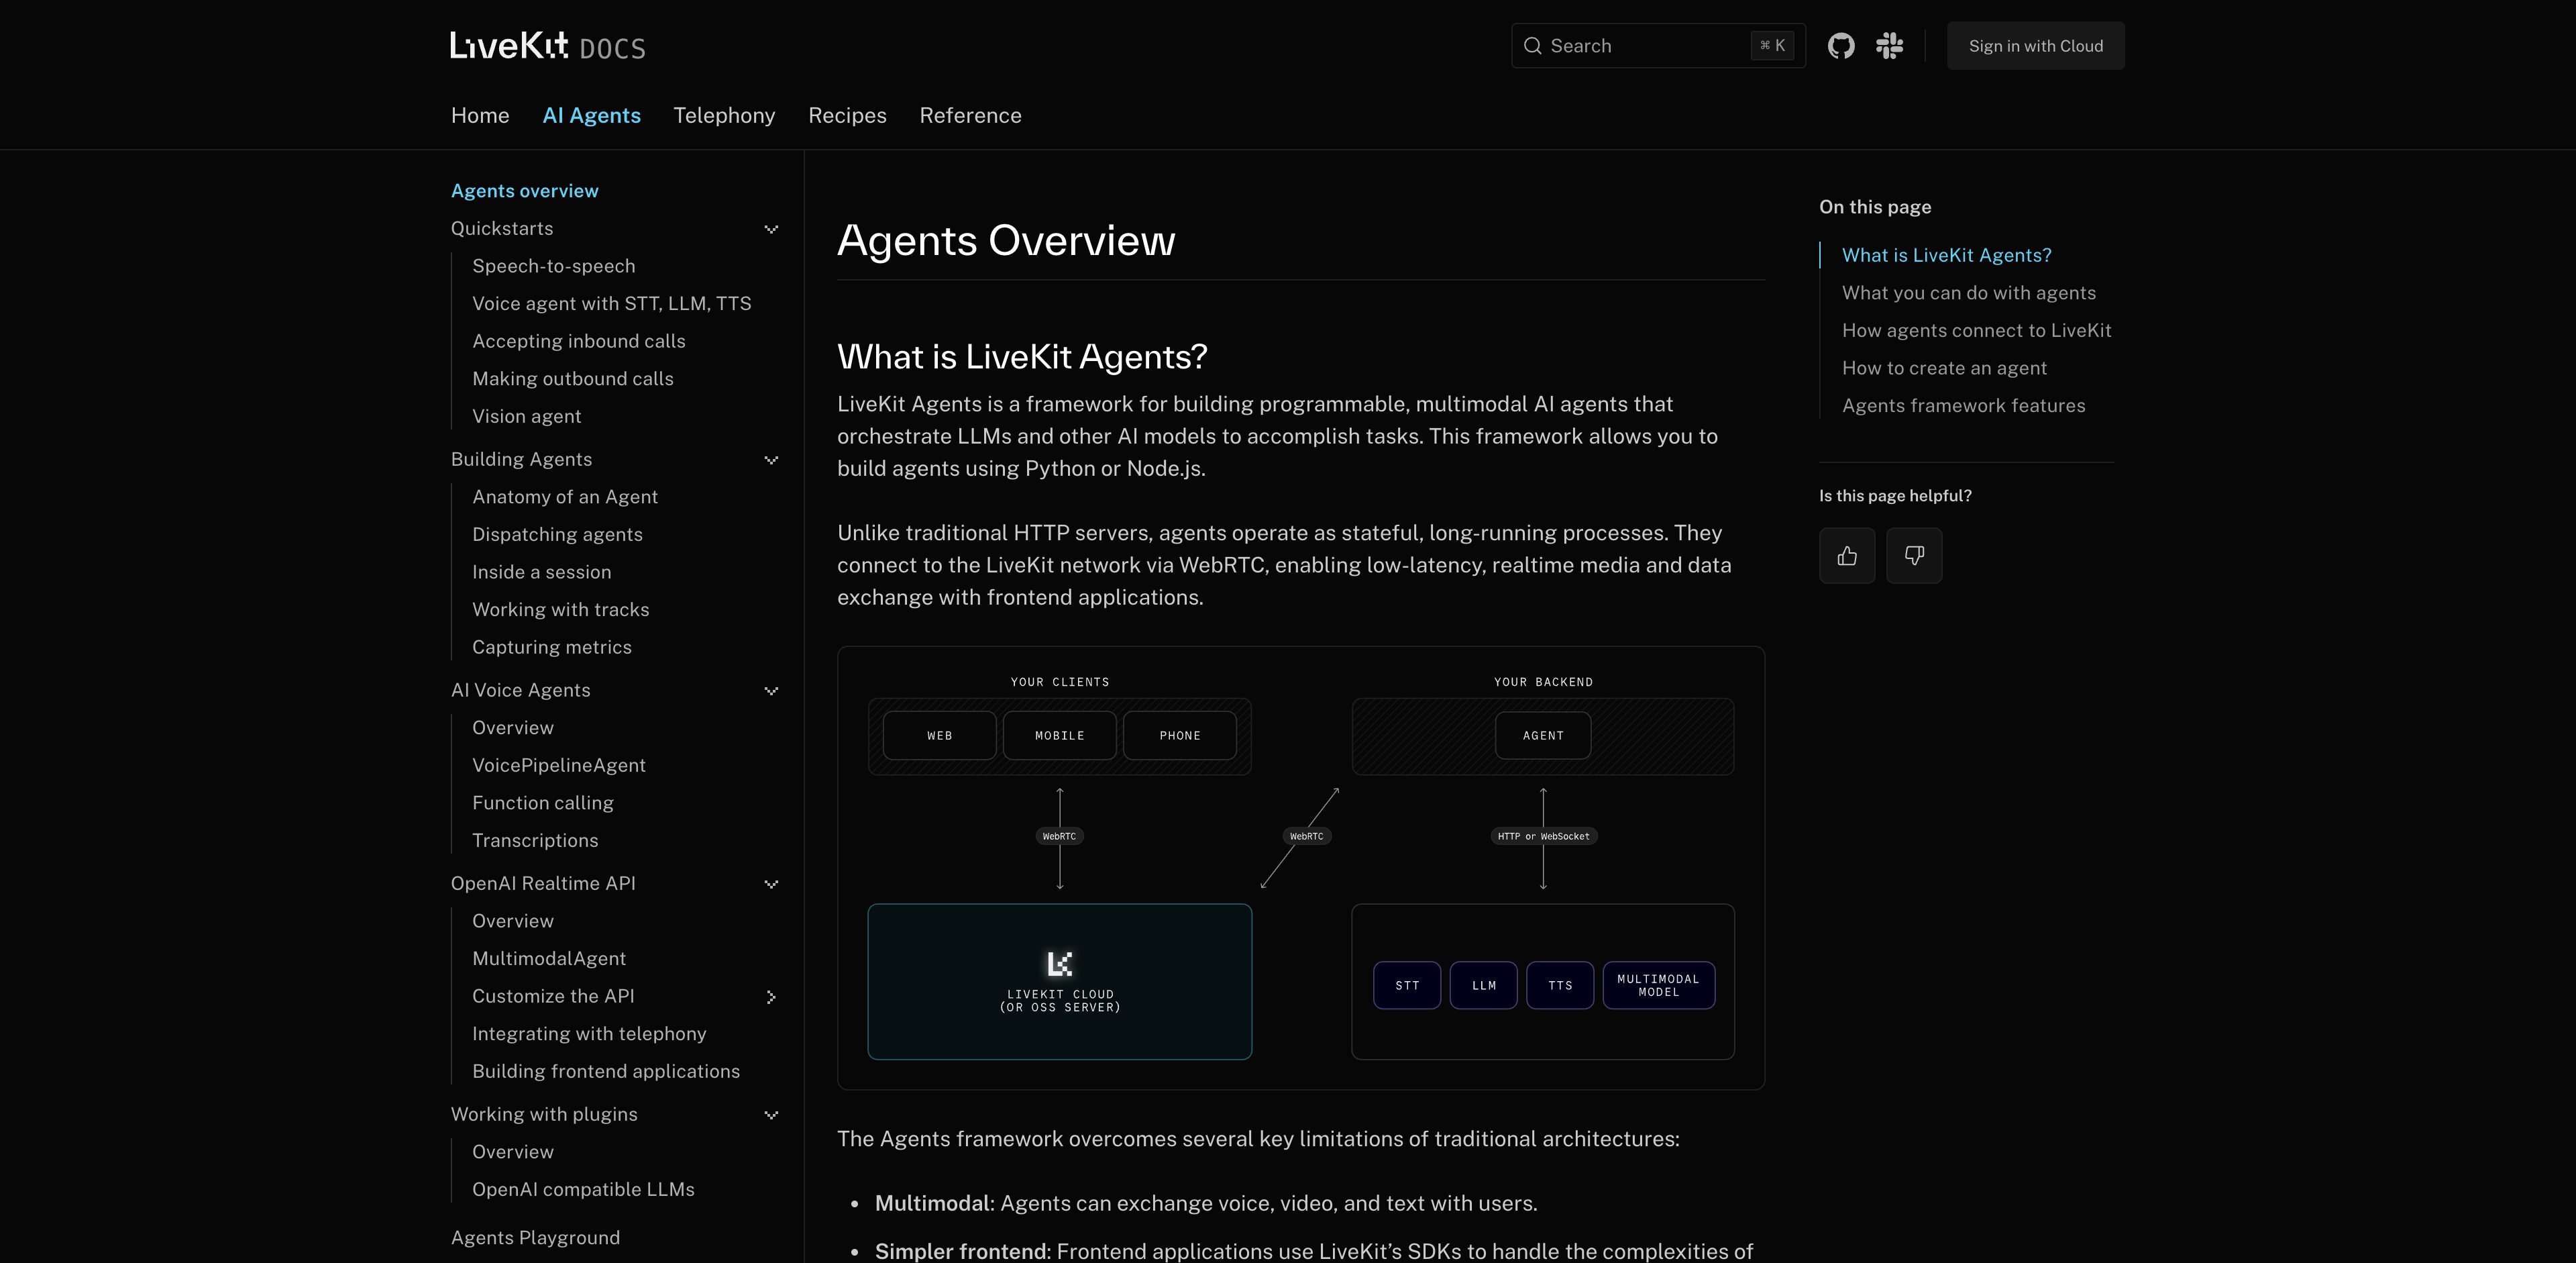Open Working with tracks page
This screenshot has height=1263, width=2576.
click(x=560, y=610)
